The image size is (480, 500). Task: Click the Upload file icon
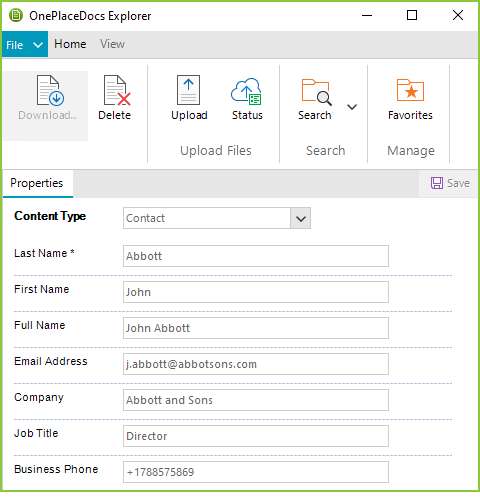(x=188, y=90)
